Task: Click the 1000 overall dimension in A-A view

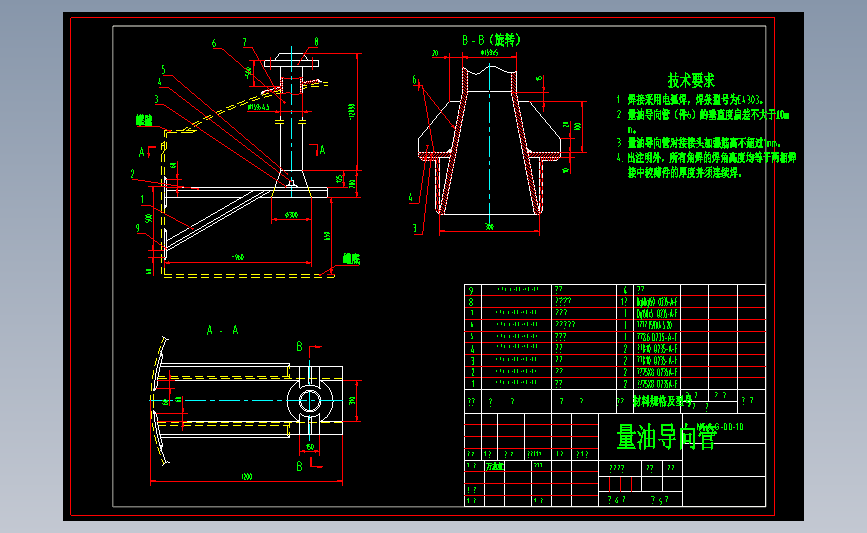Action: [x=247, y=477]
